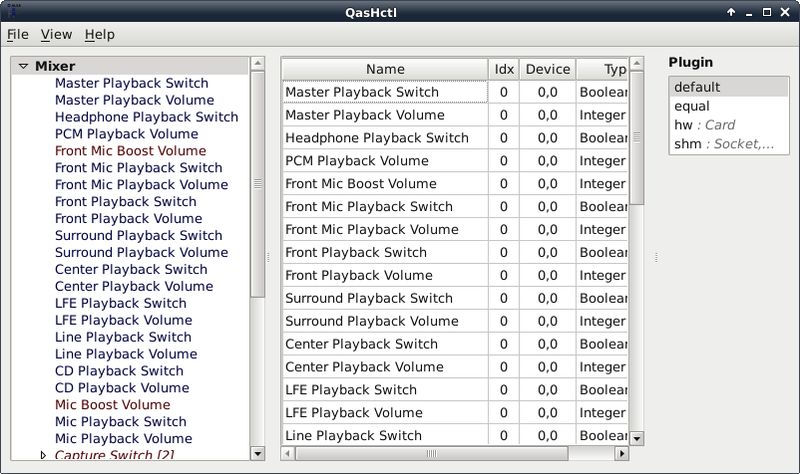Collapse the Mixer tree node
The height and width of the screenshot is (474, 800).
click(x=23, y=66)
